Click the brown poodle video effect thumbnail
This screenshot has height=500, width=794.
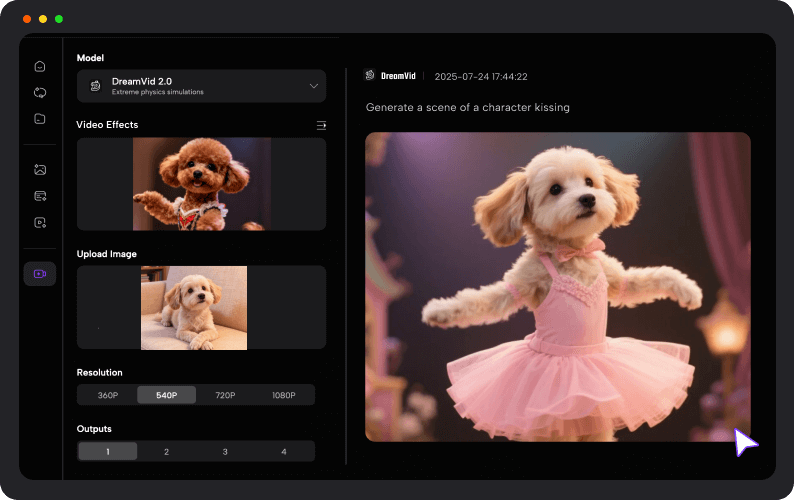pyautogui.click(x=201, y=184)
